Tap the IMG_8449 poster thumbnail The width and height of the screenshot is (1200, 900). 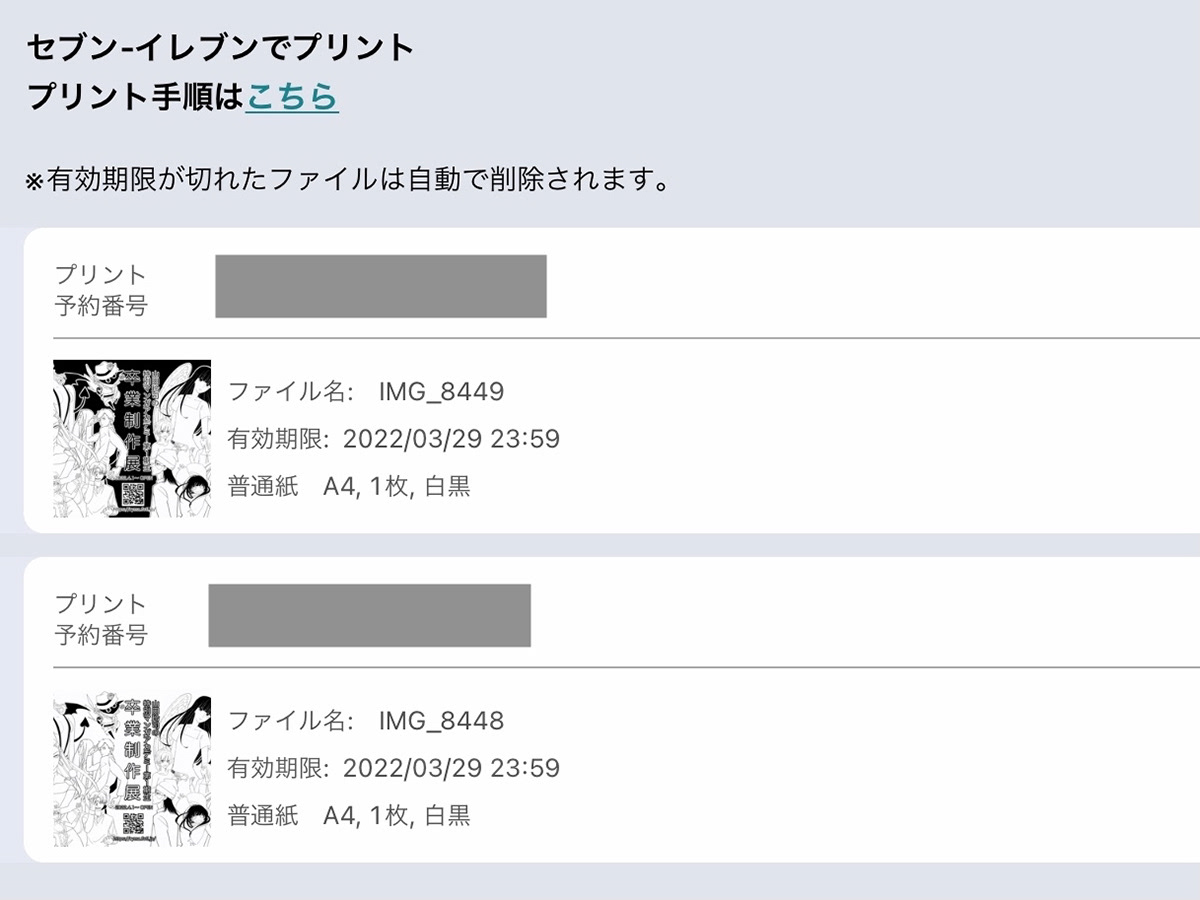pos(132,438)
